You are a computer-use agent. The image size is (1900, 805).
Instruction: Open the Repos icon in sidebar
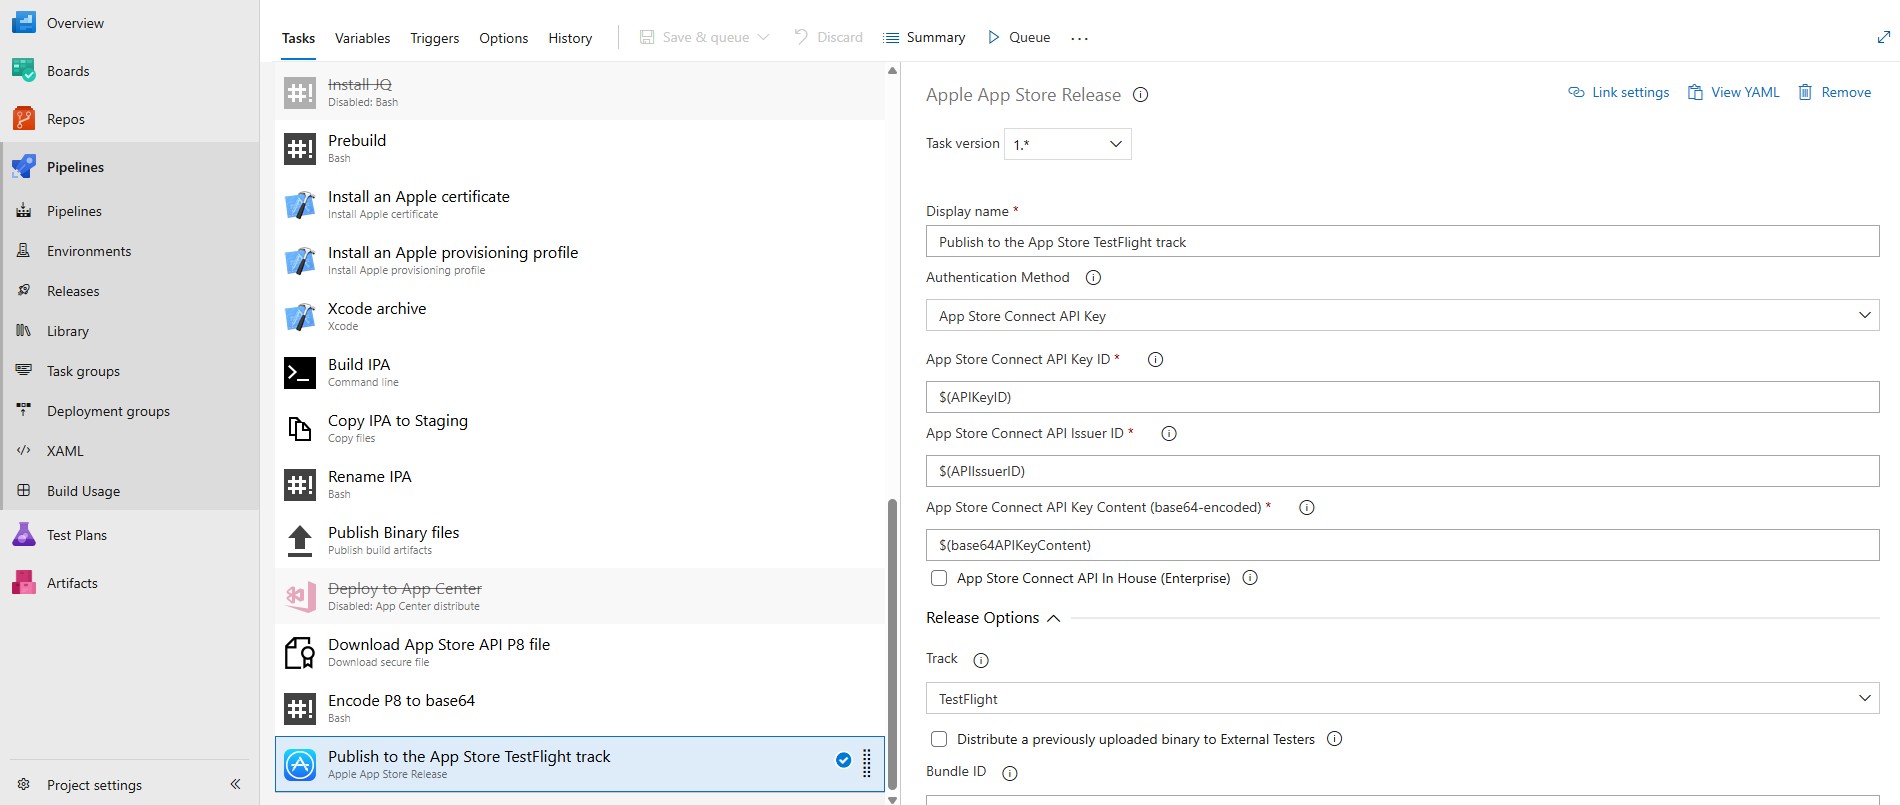[x=24, y=118]
